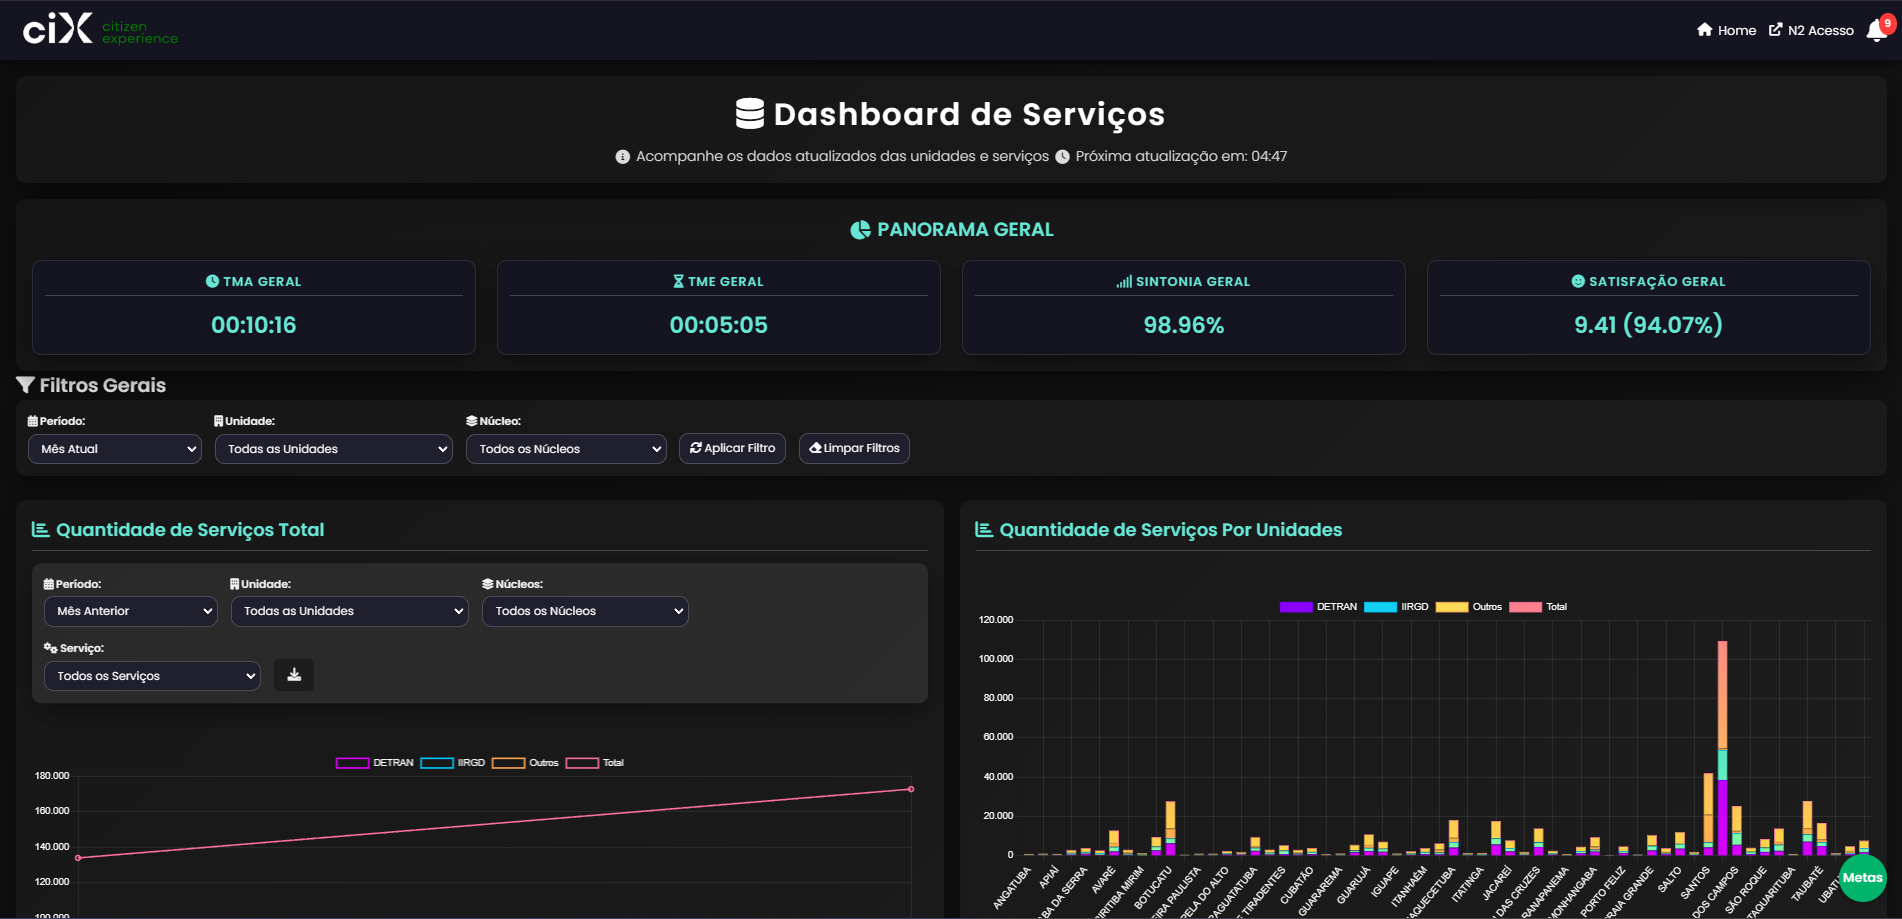Click the Panorama Geral pie chart icon
Viewport: 1902px width, 919px height.
click(860, 230)
